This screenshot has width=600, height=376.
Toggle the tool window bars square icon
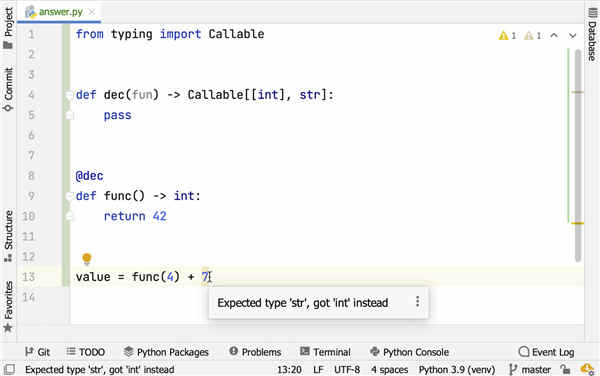9,369
